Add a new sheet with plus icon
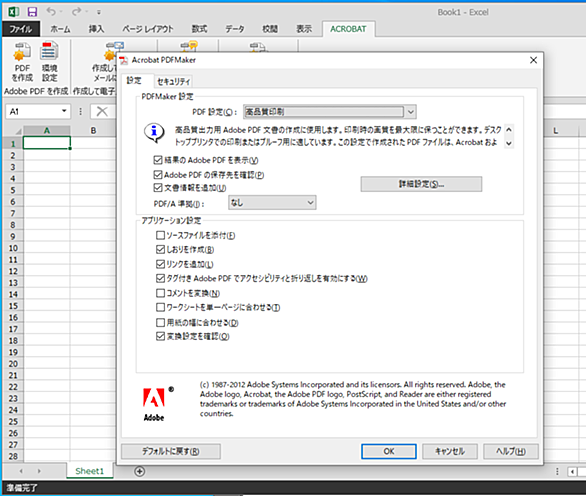The image size is (586, 496). 139,471
